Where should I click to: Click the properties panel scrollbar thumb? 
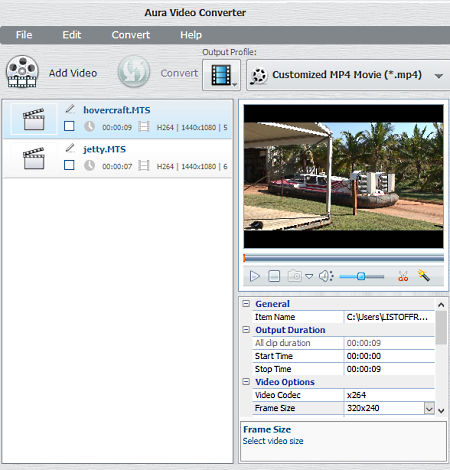coord(441,328)
